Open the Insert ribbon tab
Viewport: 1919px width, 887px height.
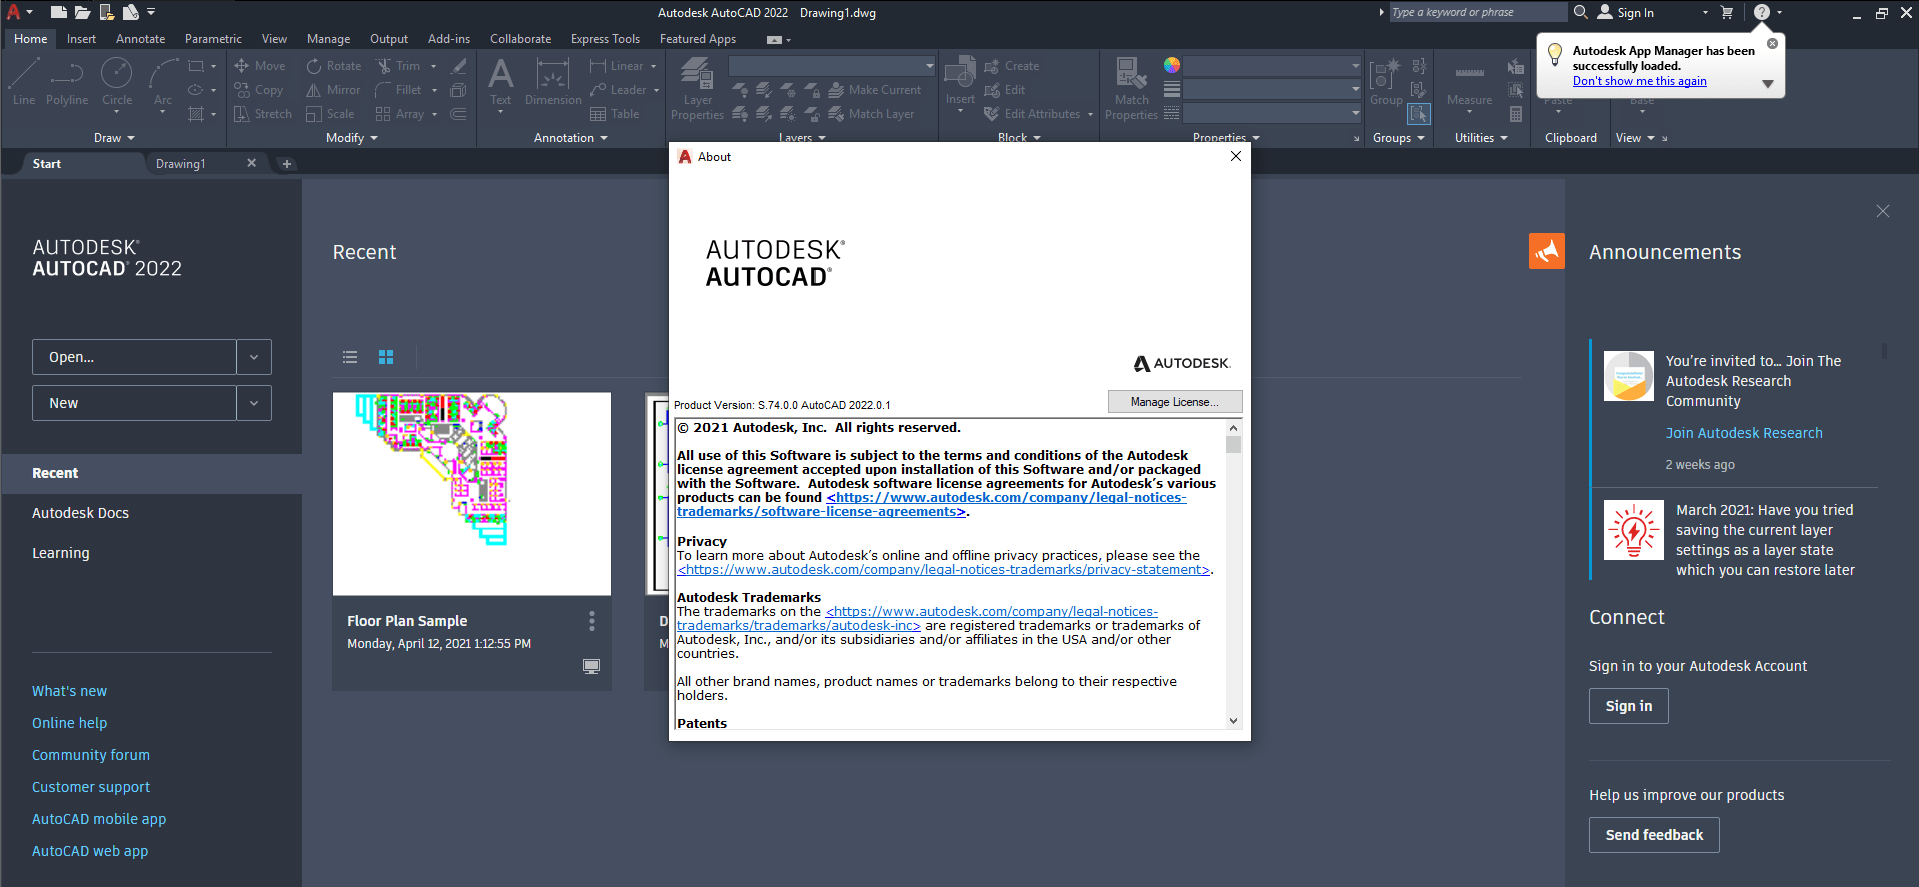tap(81, 39)
